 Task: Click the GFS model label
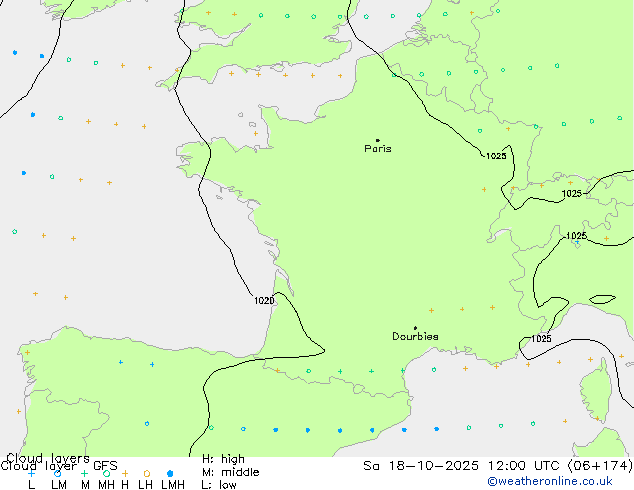105,466
